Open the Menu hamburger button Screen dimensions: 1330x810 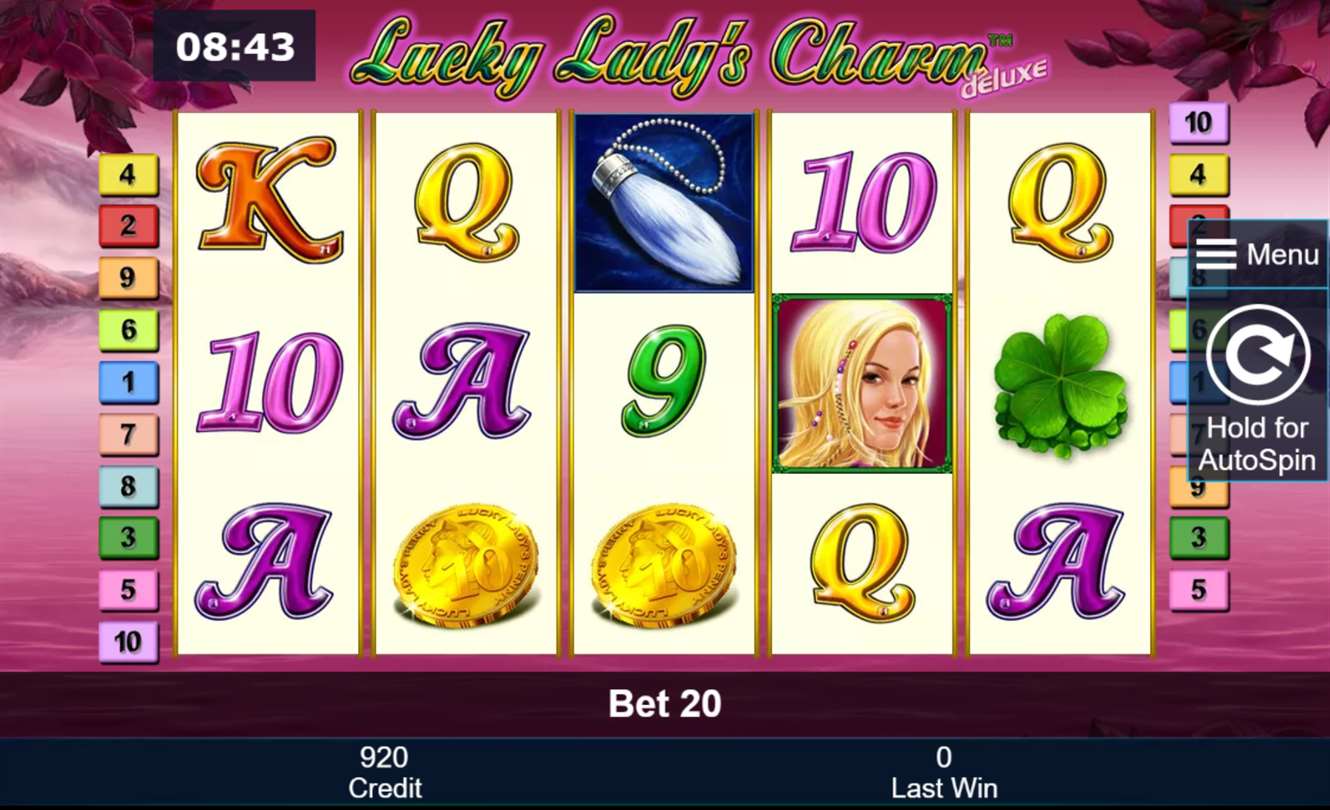(x=1258, y=254)
